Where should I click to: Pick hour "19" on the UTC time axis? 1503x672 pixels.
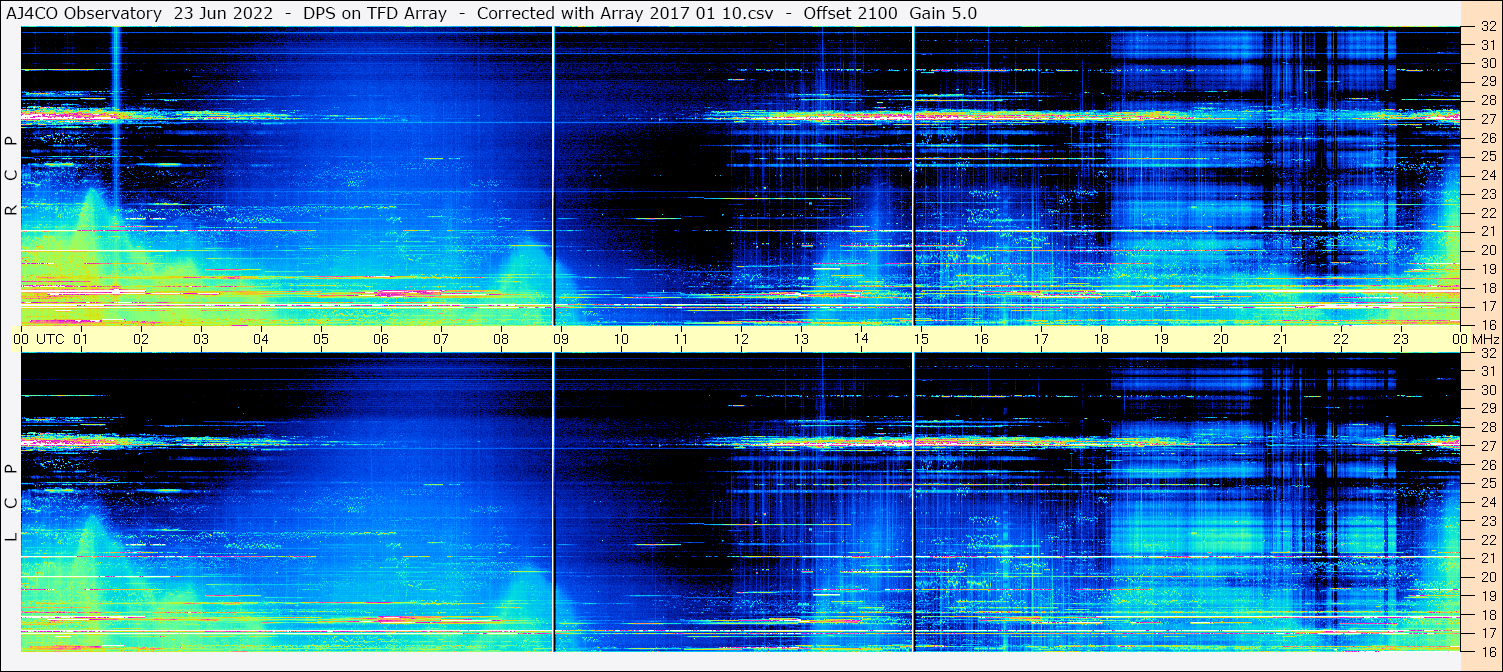(x=1161, y=339)
